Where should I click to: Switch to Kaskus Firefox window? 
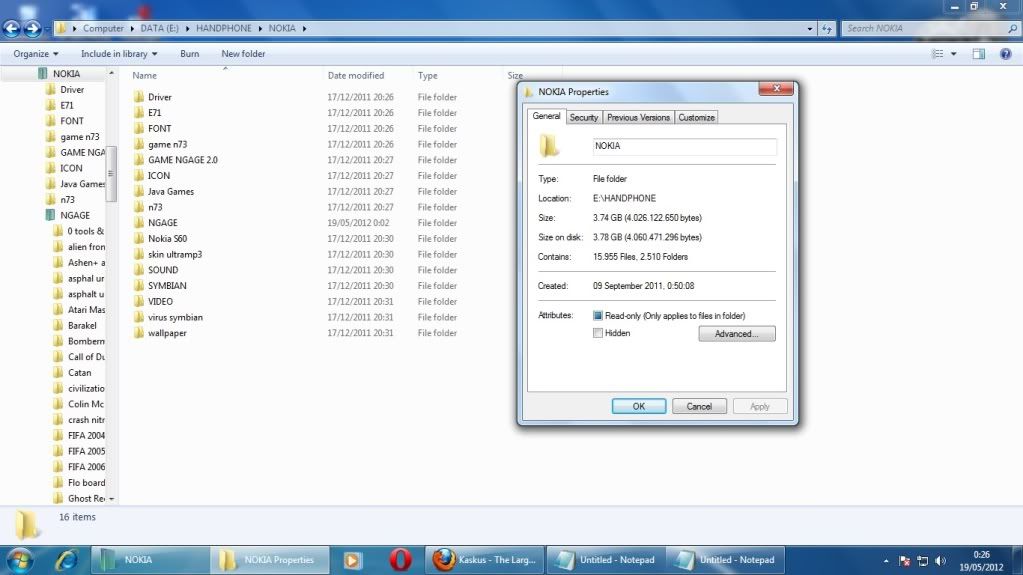click(x=485, y=560)
